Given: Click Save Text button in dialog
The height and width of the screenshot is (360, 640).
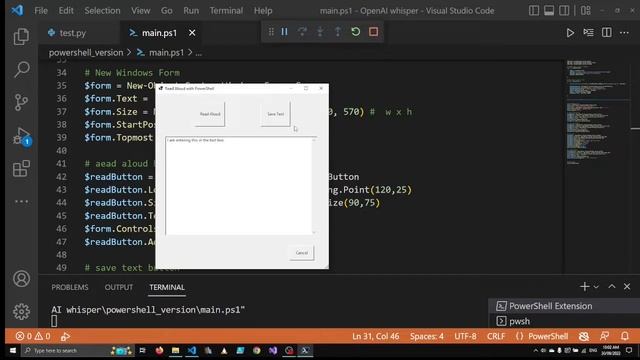Looking at the screenshot, I should [x=276, y=114].
